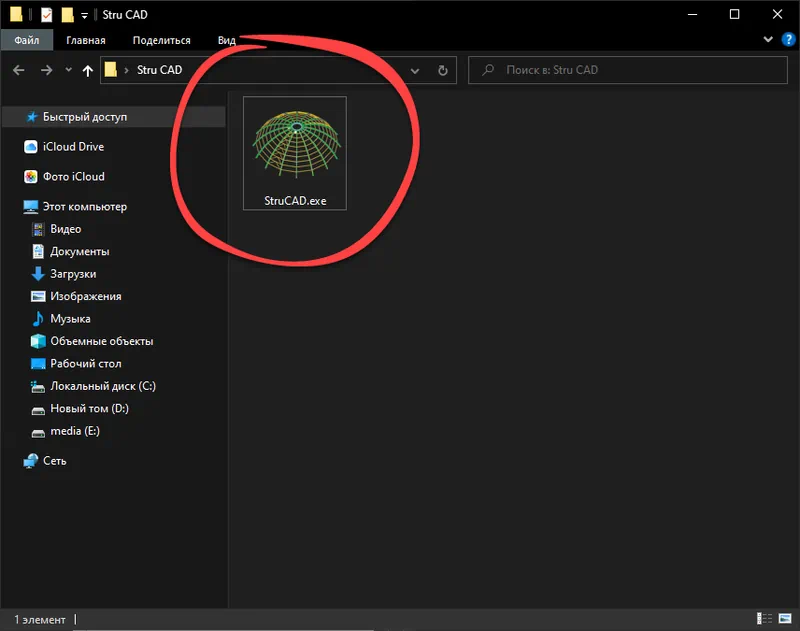Go back with the back arrow
The image size is (800, 631).
click(19, 70)
